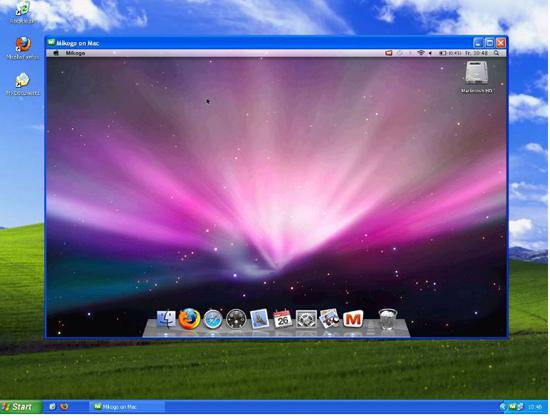Open the Mikogo menu in Mac menu bar
This screenshot has height=418, width=550.
click(75, 53)
